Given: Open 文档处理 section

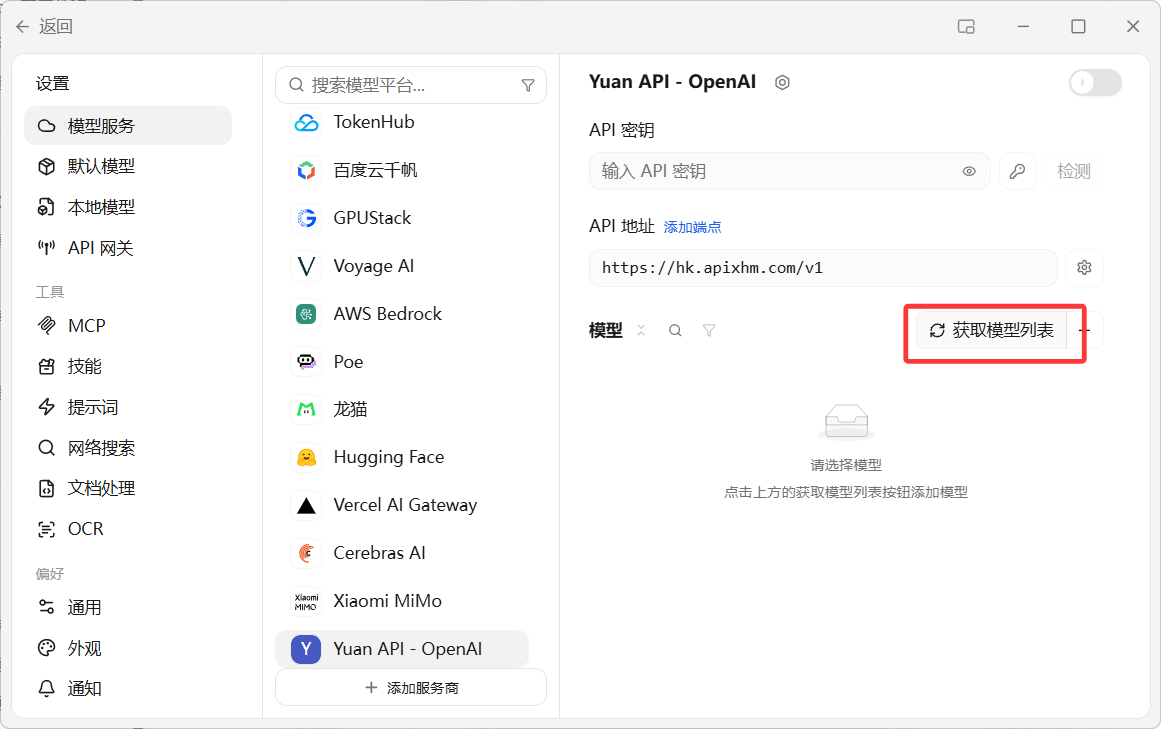Looking at the screenshot, I should 128,488.
